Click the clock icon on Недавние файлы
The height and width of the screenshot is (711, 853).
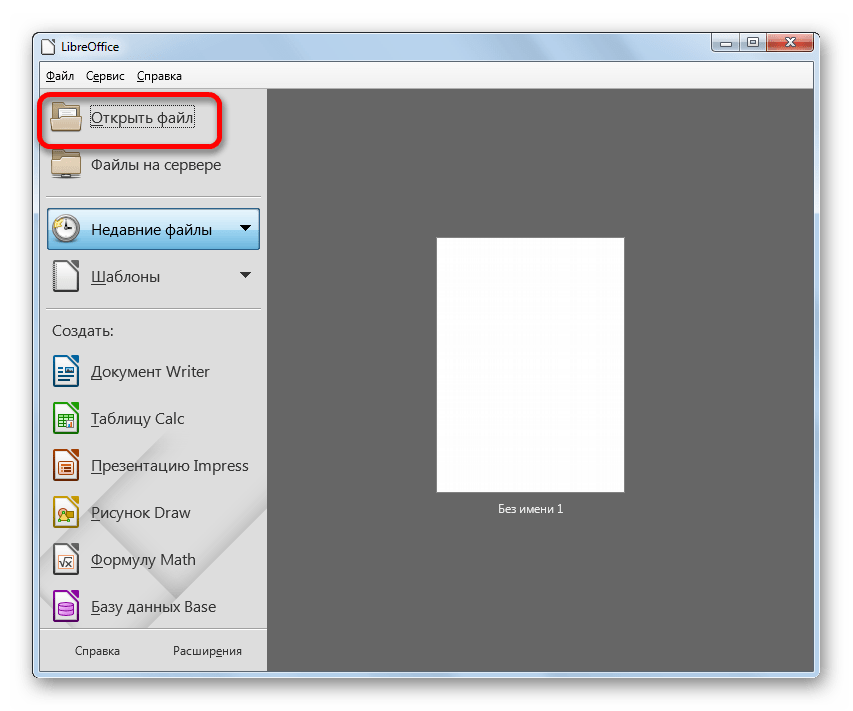(66, 229)
